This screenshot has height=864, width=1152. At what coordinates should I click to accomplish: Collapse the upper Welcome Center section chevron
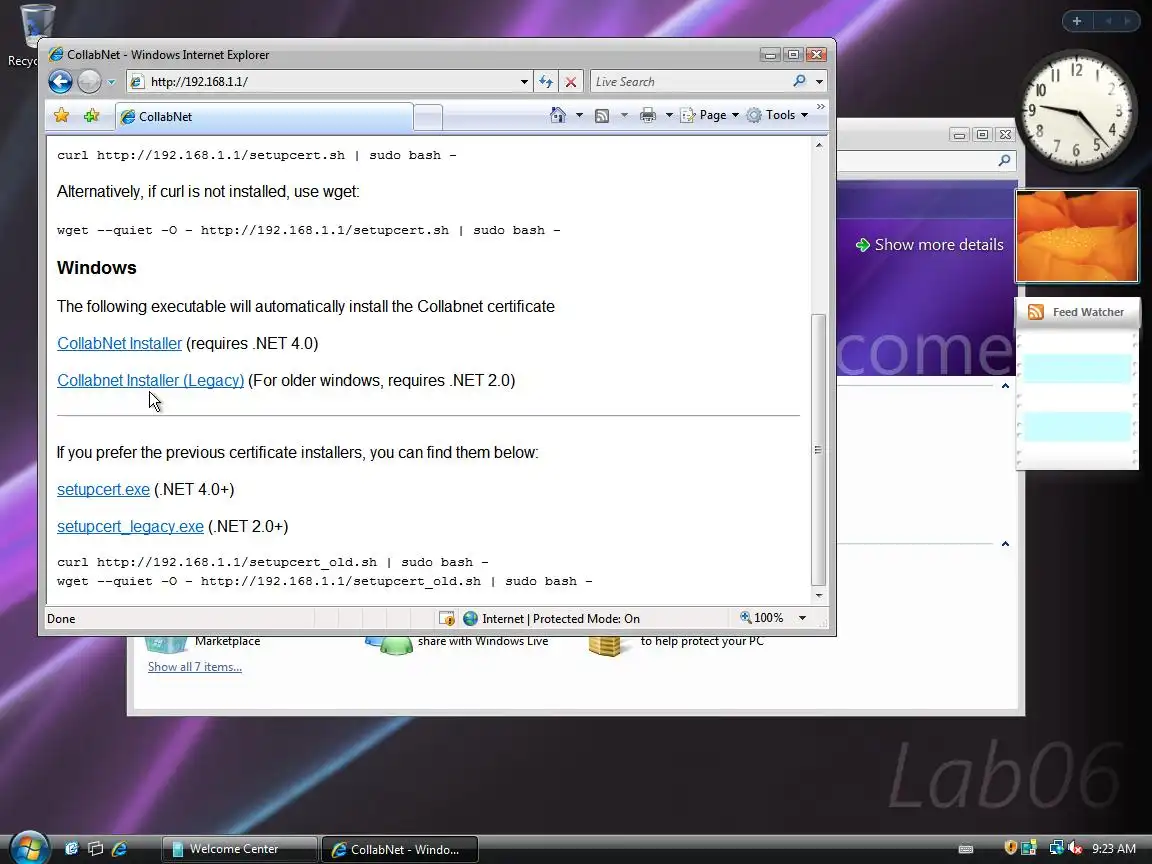tap(1005, 386)
